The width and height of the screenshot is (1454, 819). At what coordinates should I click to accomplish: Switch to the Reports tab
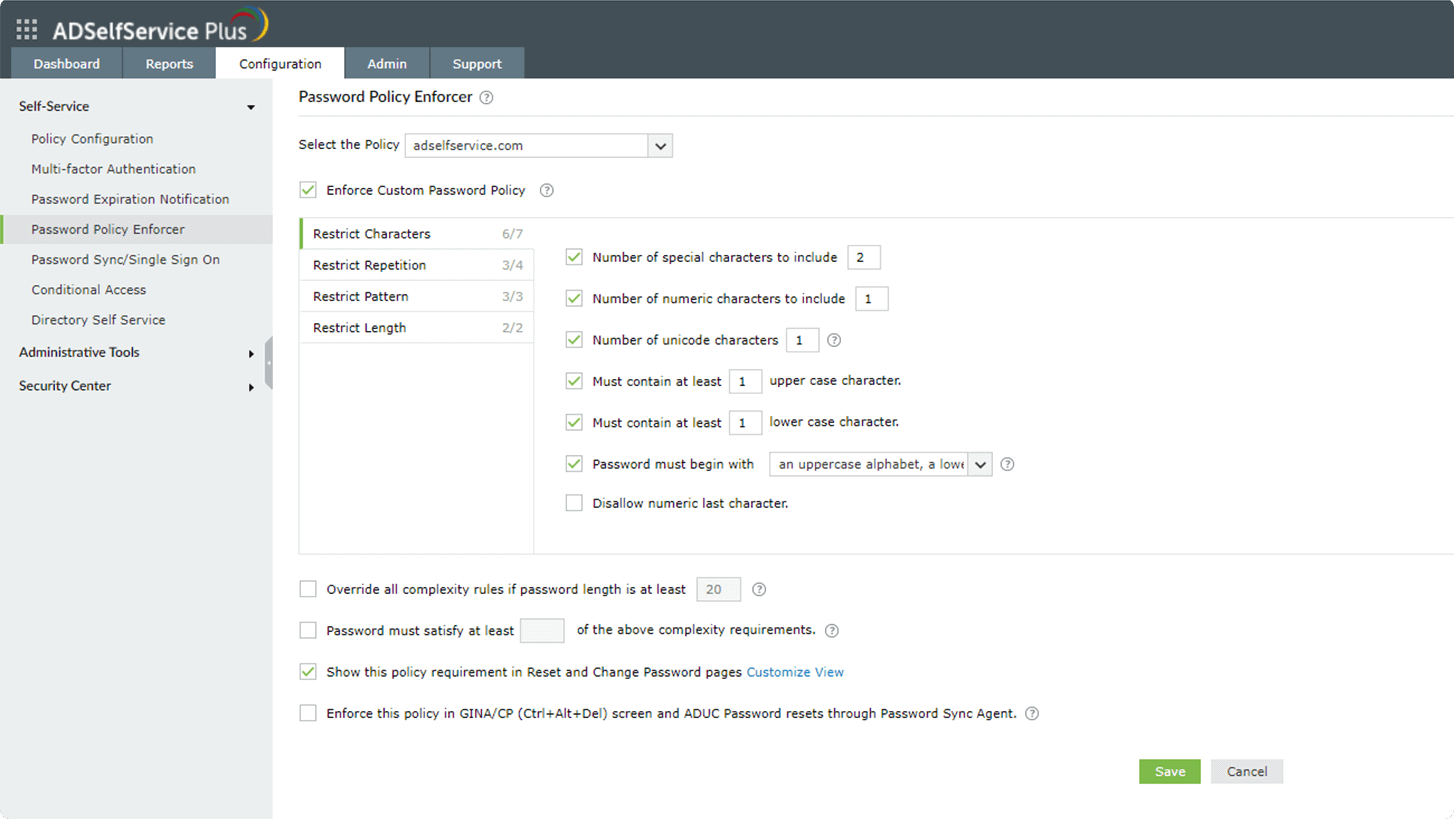[169, 64]
